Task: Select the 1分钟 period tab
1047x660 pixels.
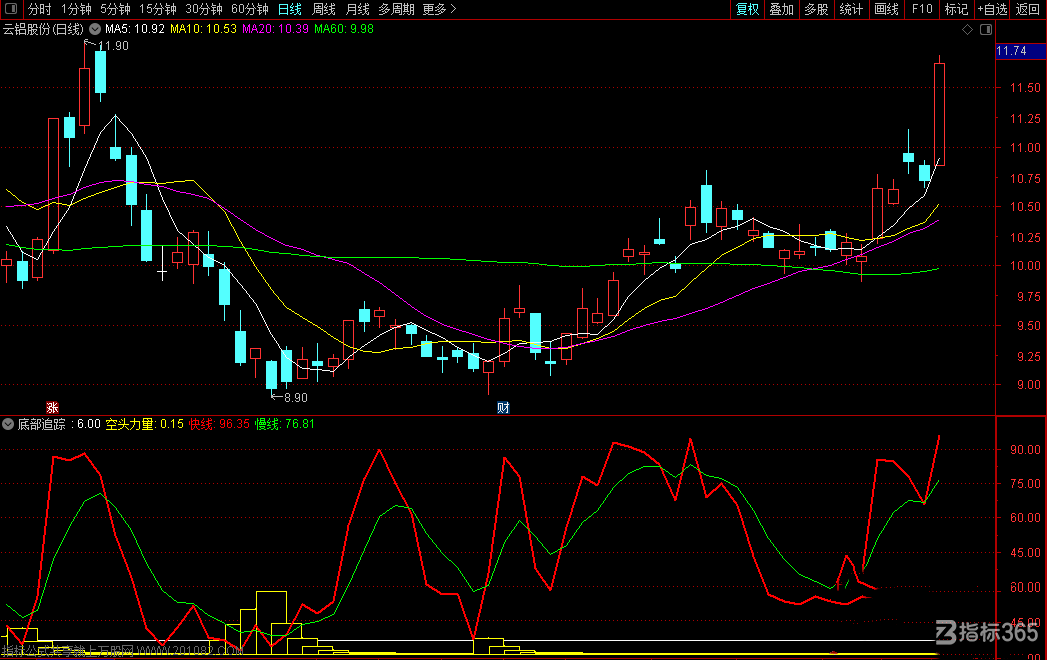Action: pyautogui.click(x=76, y=9)
